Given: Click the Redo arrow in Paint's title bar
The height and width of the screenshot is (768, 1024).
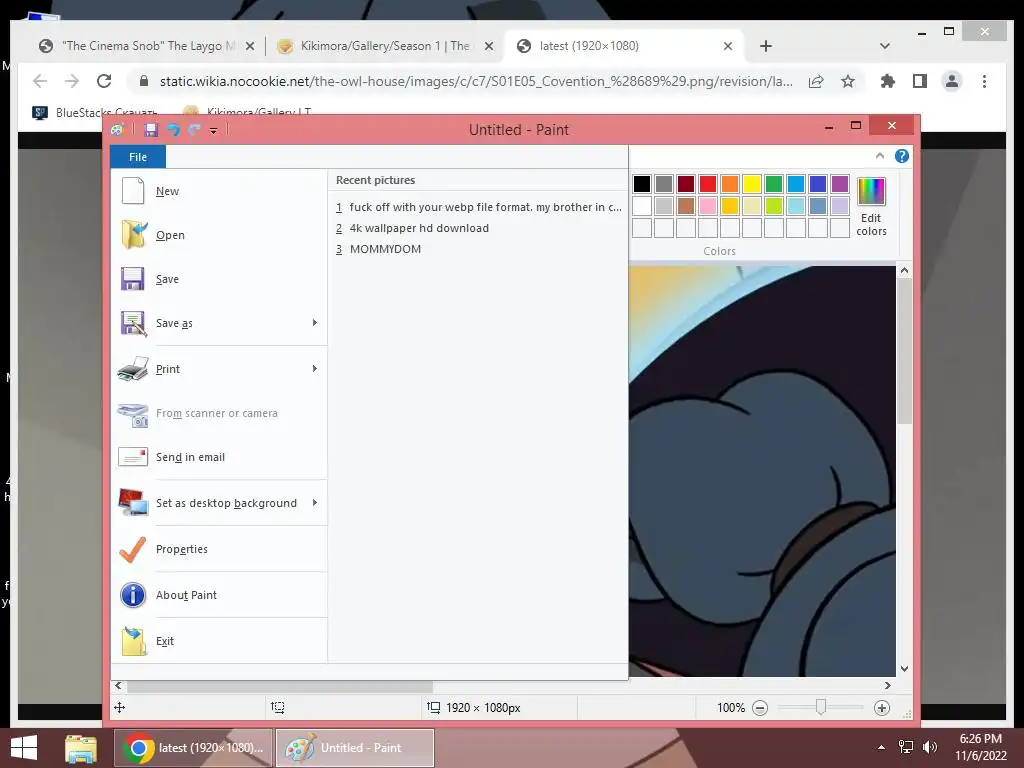Looking at the screenshot, I should tap(194, 130).
